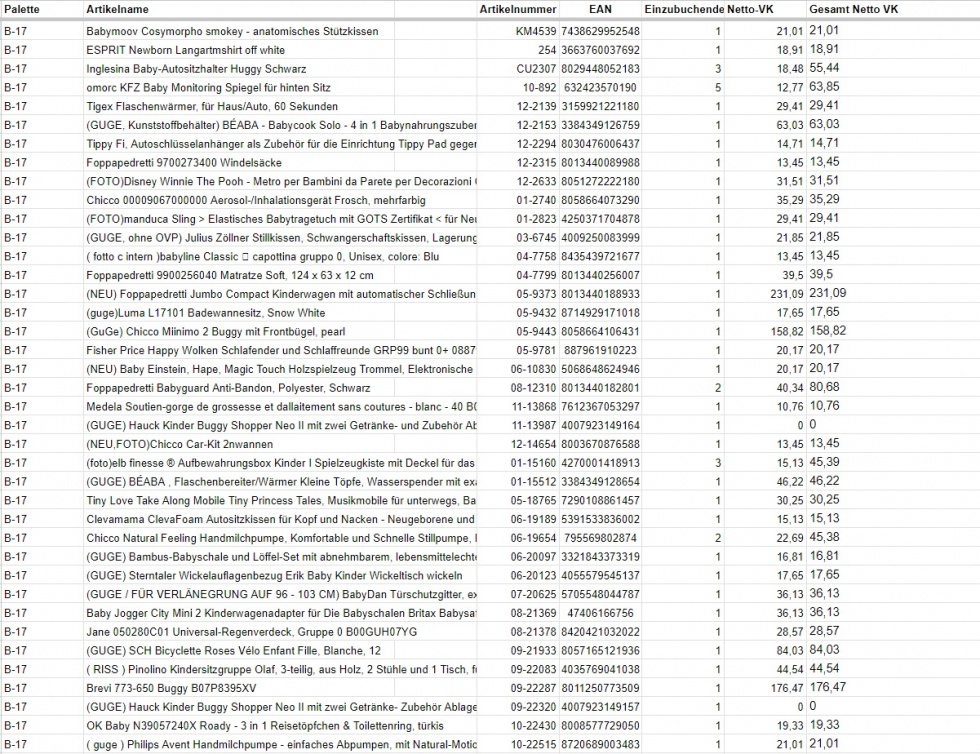Click the total value "55,44"
This screenshot has height=754, width=980.
click(x=824, y=68)
